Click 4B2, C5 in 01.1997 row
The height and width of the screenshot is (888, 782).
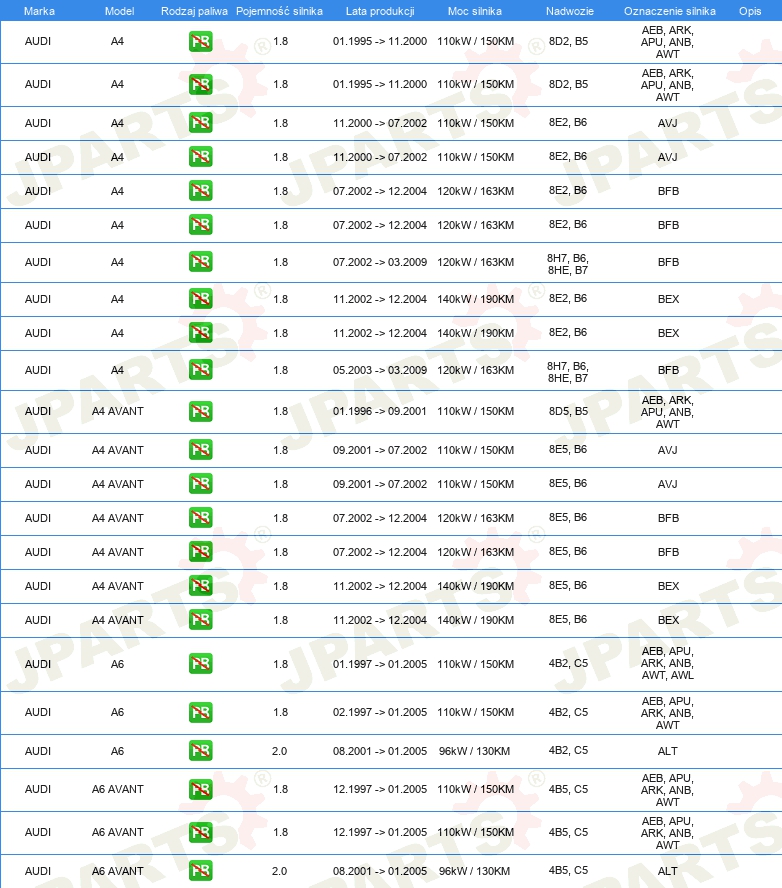pos(568,663)
